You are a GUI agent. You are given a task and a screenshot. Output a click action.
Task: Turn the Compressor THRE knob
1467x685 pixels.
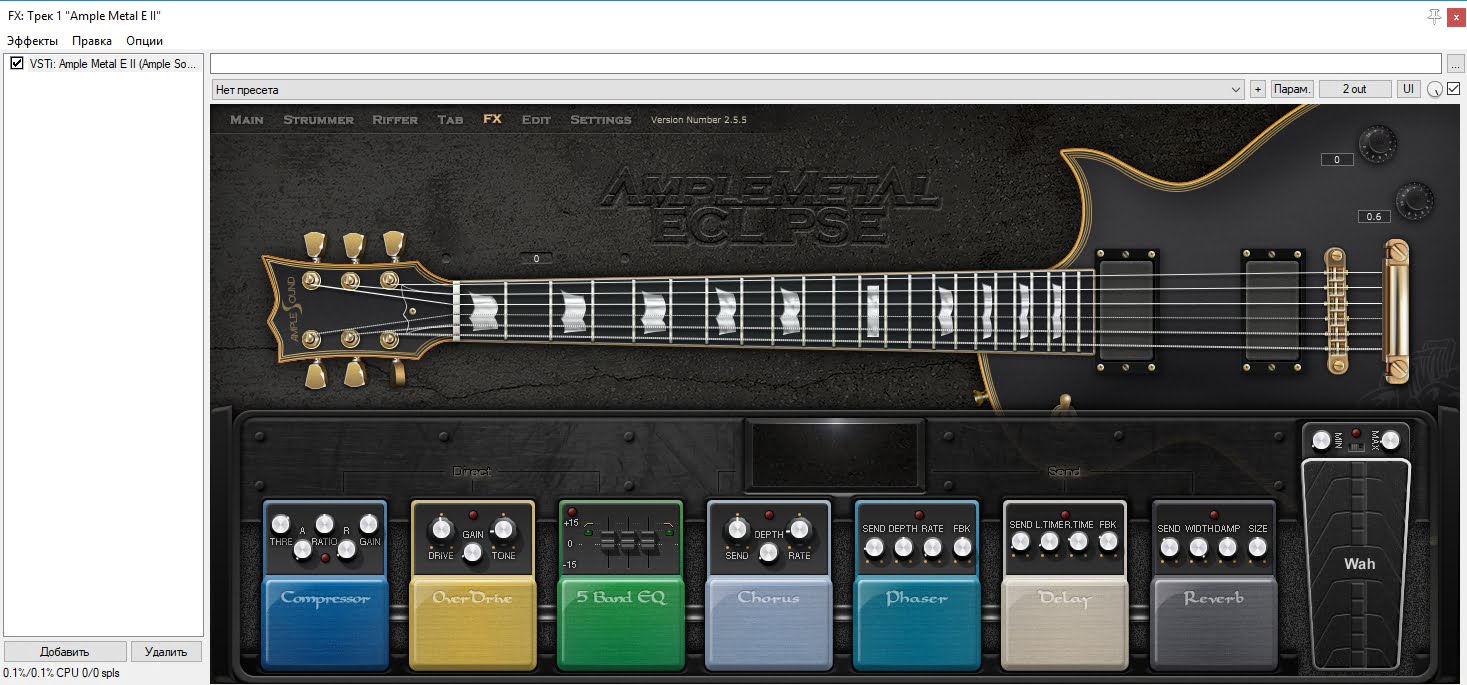(x=281, y=524)
